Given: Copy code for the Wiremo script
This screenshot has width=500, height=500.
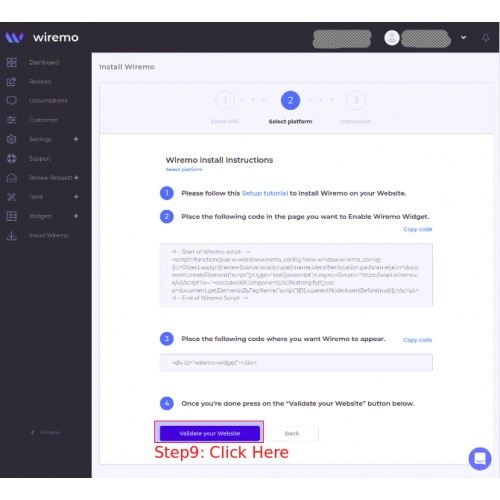Looking at the screenshot, I should point(418,229).
